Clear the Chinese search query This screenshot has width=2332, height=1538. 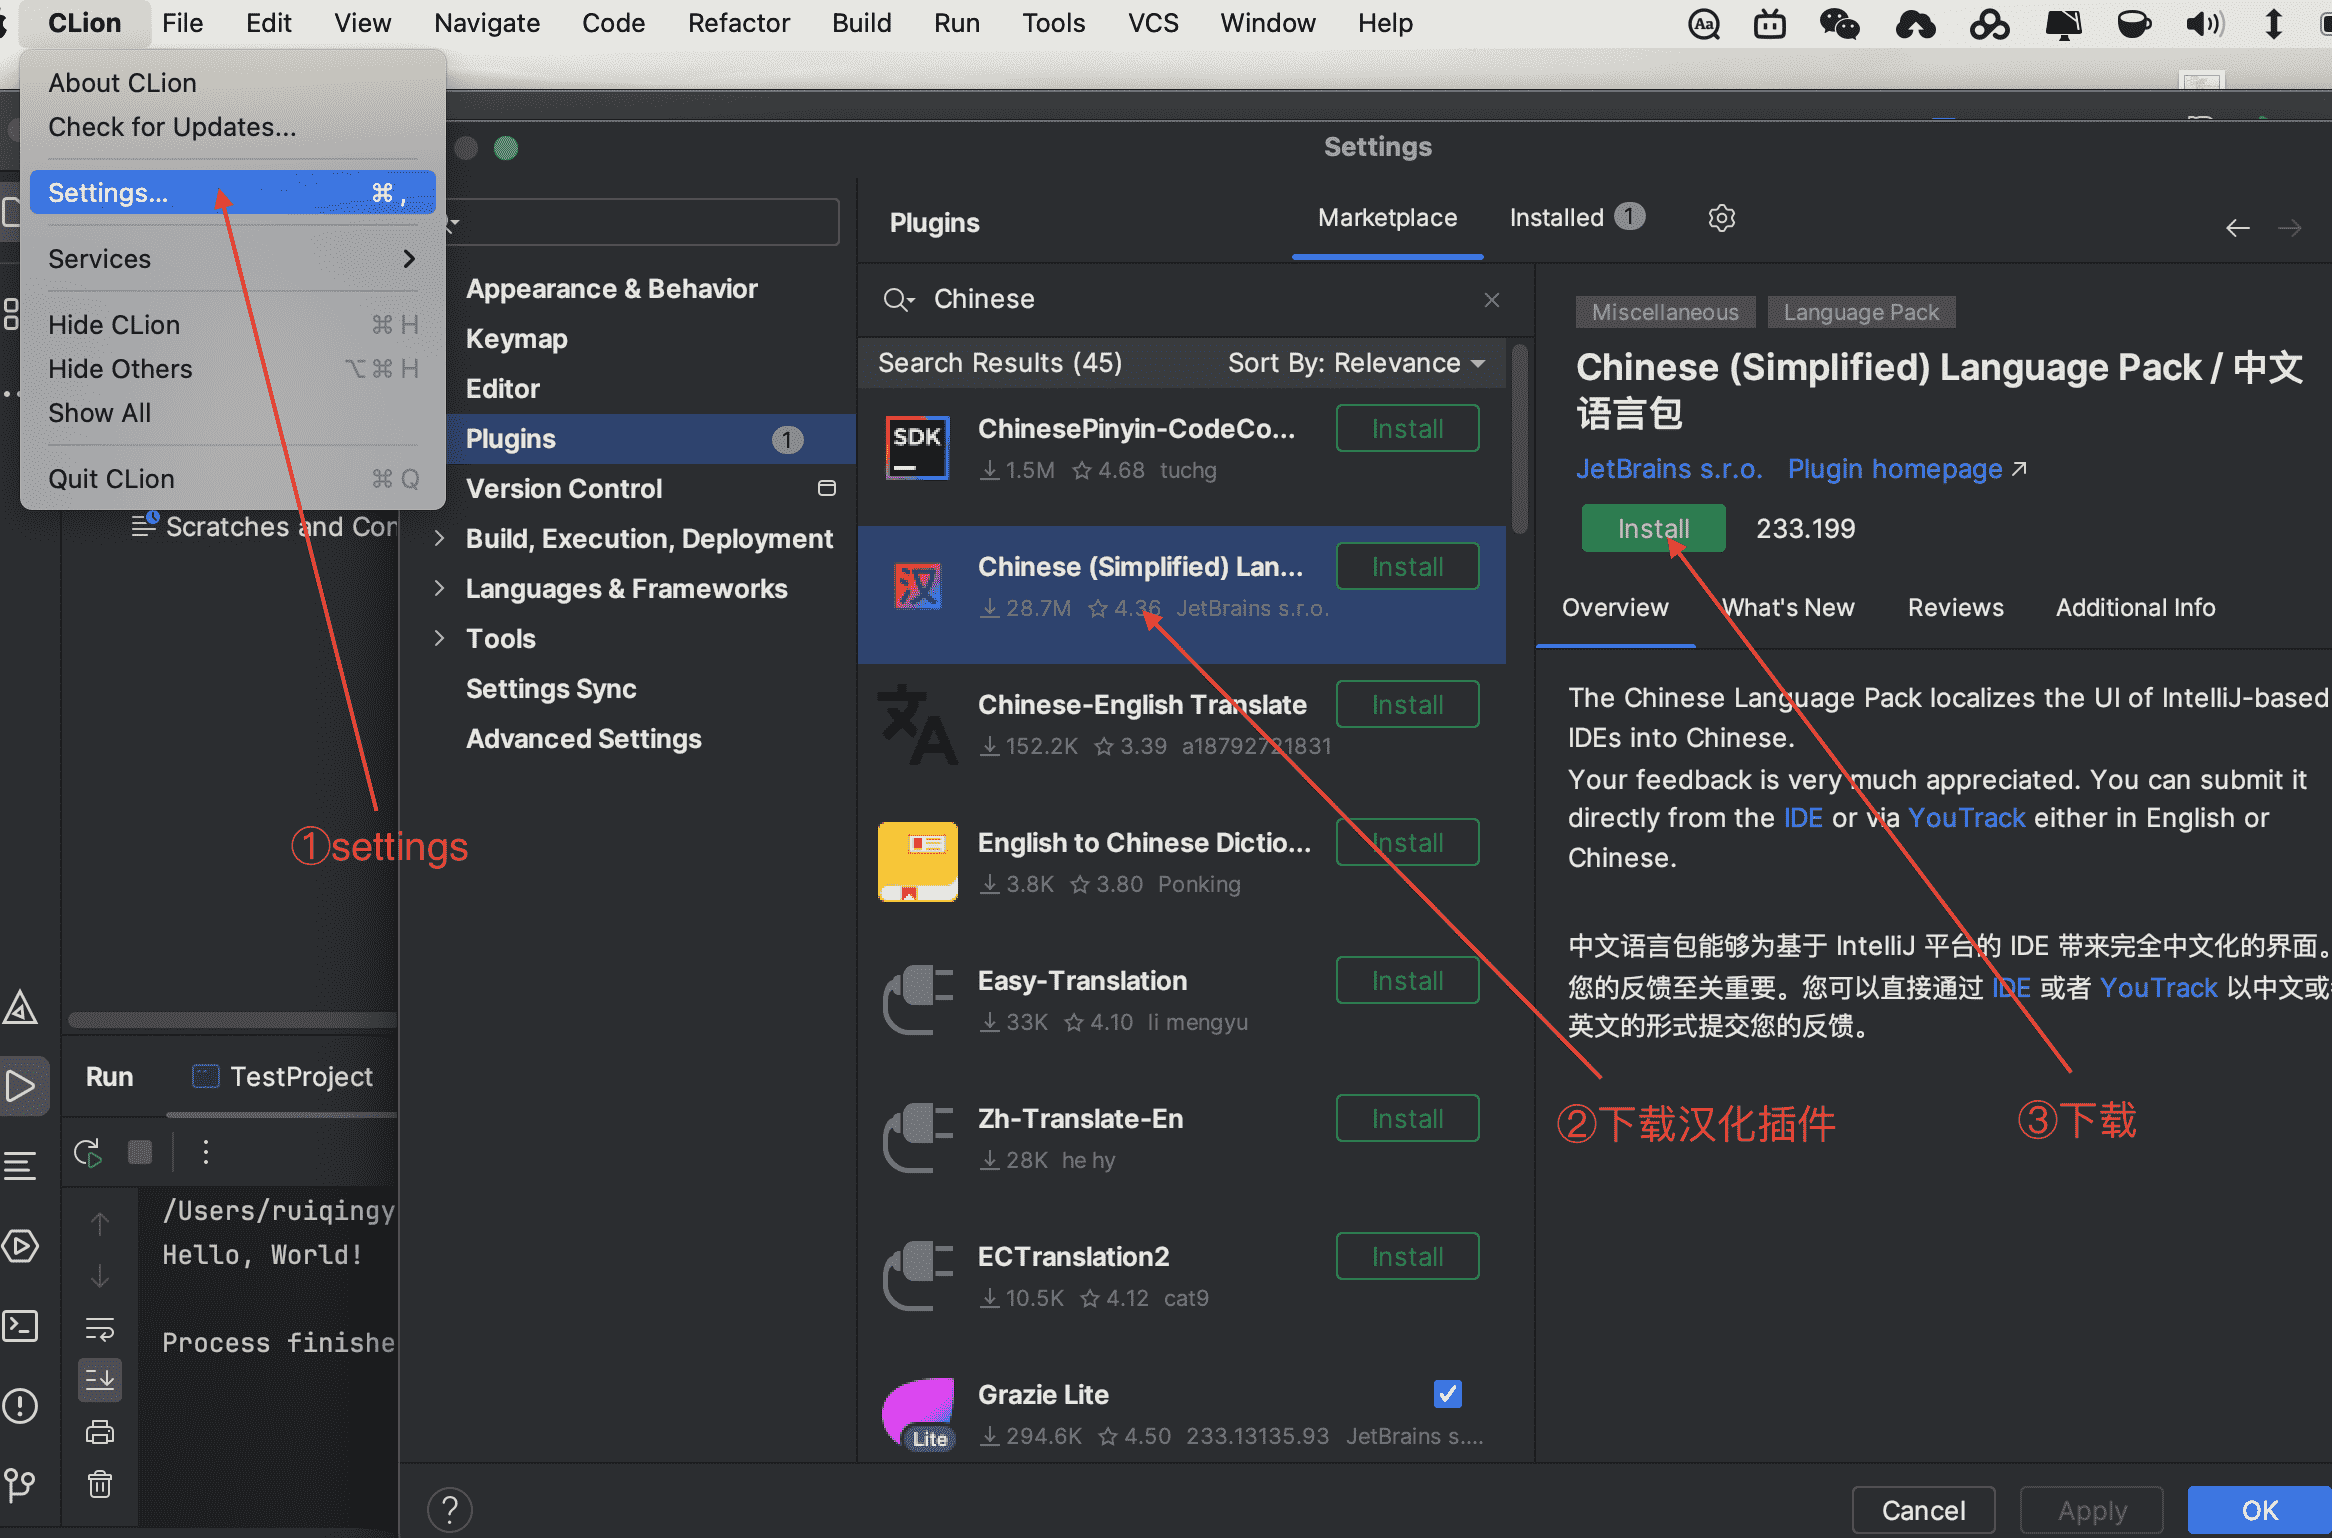[1491, 299]
